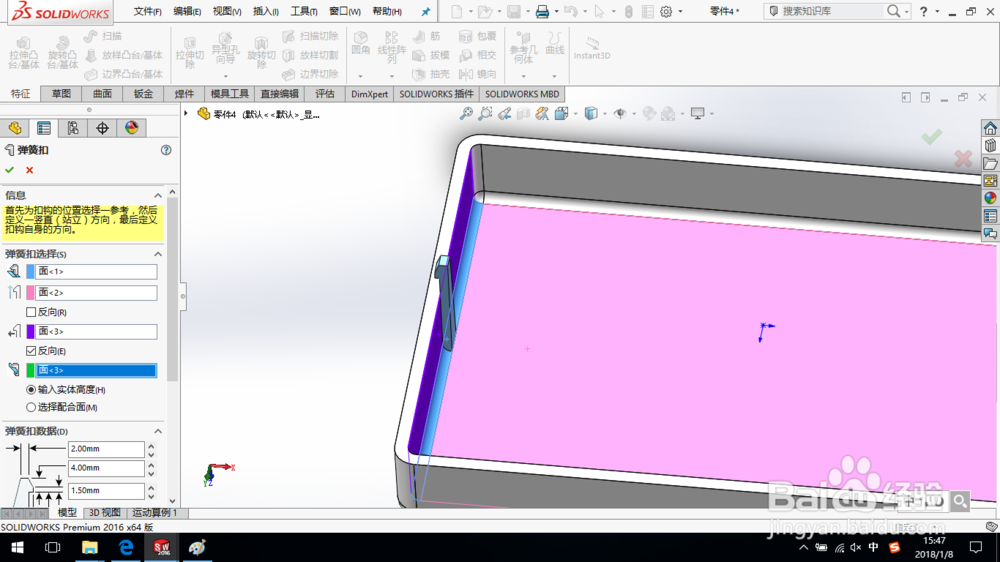Screen dimensions: 1000x562
Task: Switch to 评估 ribbon tab
Action: [x=325, y=94]
